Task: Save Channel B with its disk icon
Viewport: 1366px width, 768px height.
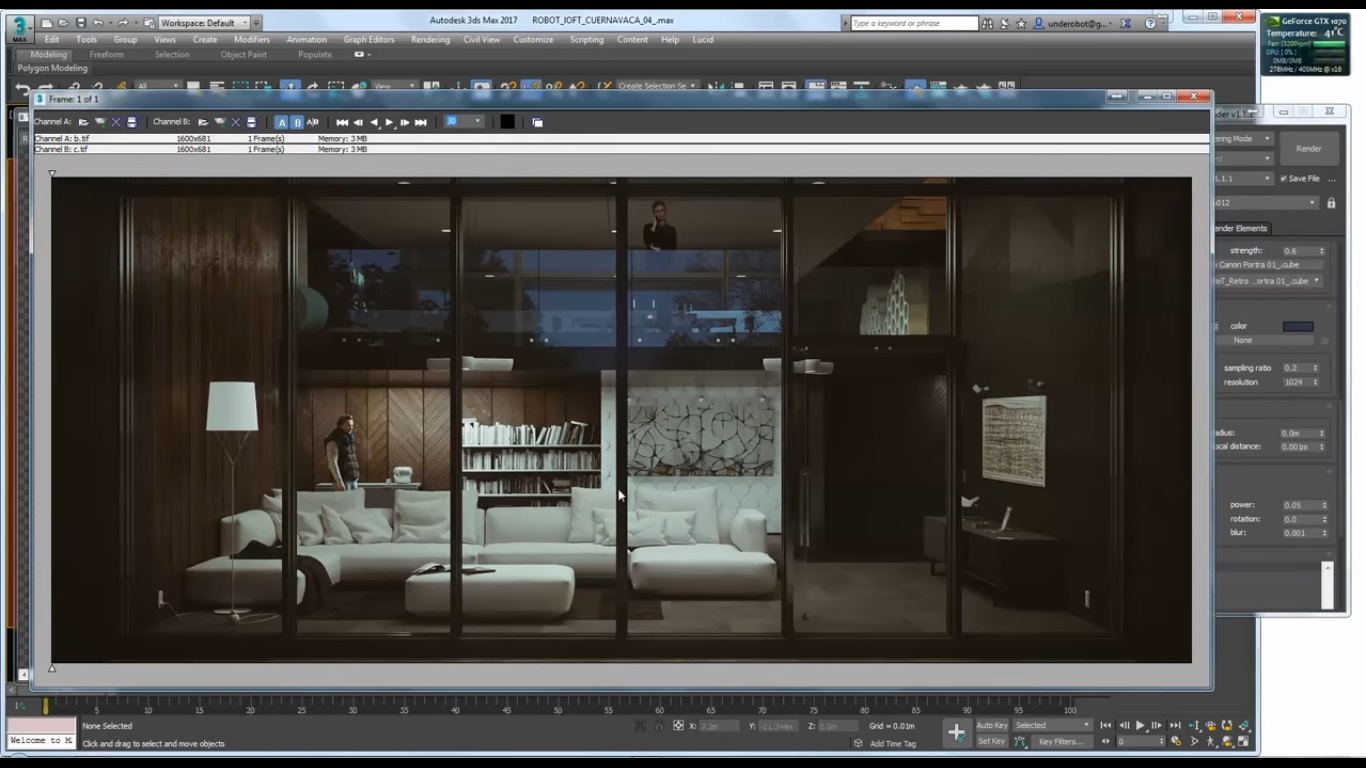Action: point(251,122)
